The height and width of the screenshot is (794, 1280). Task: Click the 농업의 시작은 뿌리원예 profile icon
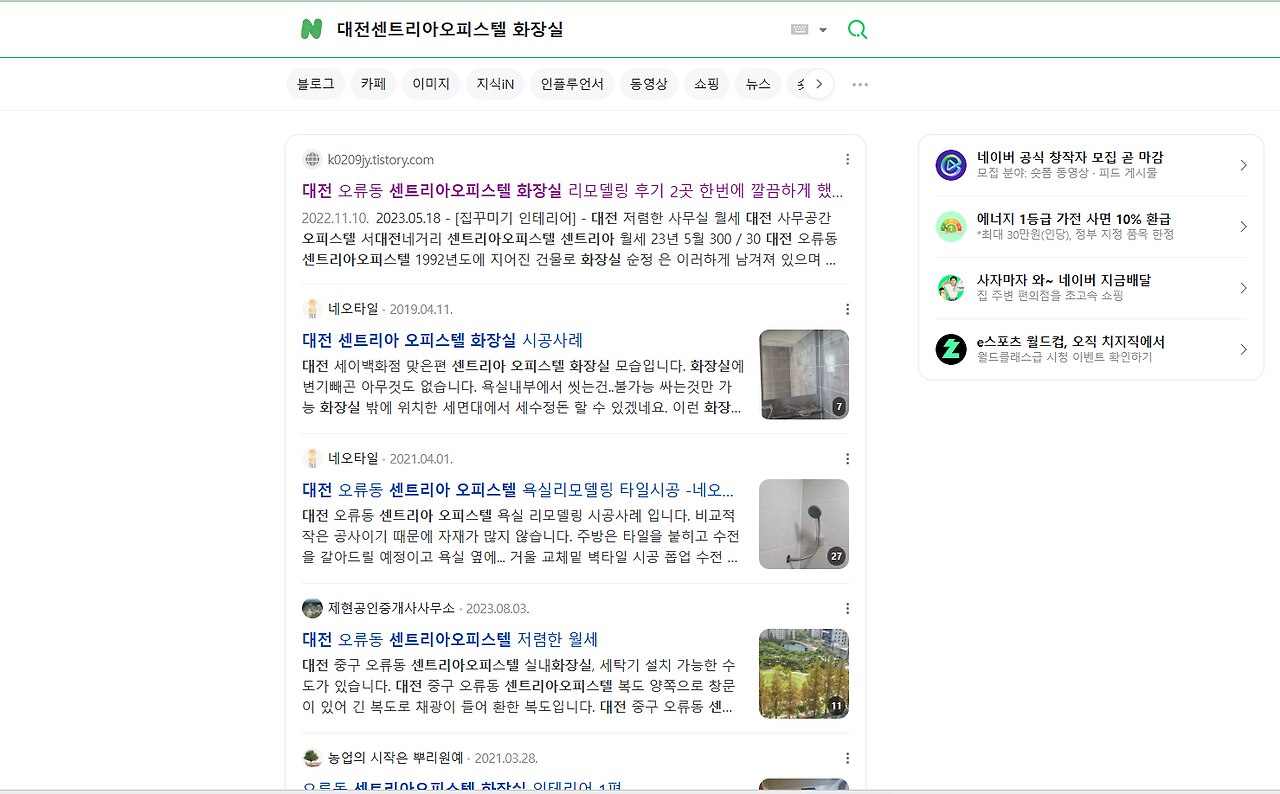click(312, 758)
